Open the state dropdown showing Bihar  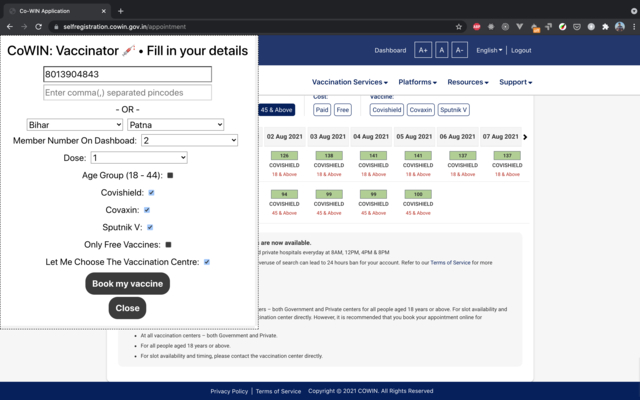[x=75, y=124]
